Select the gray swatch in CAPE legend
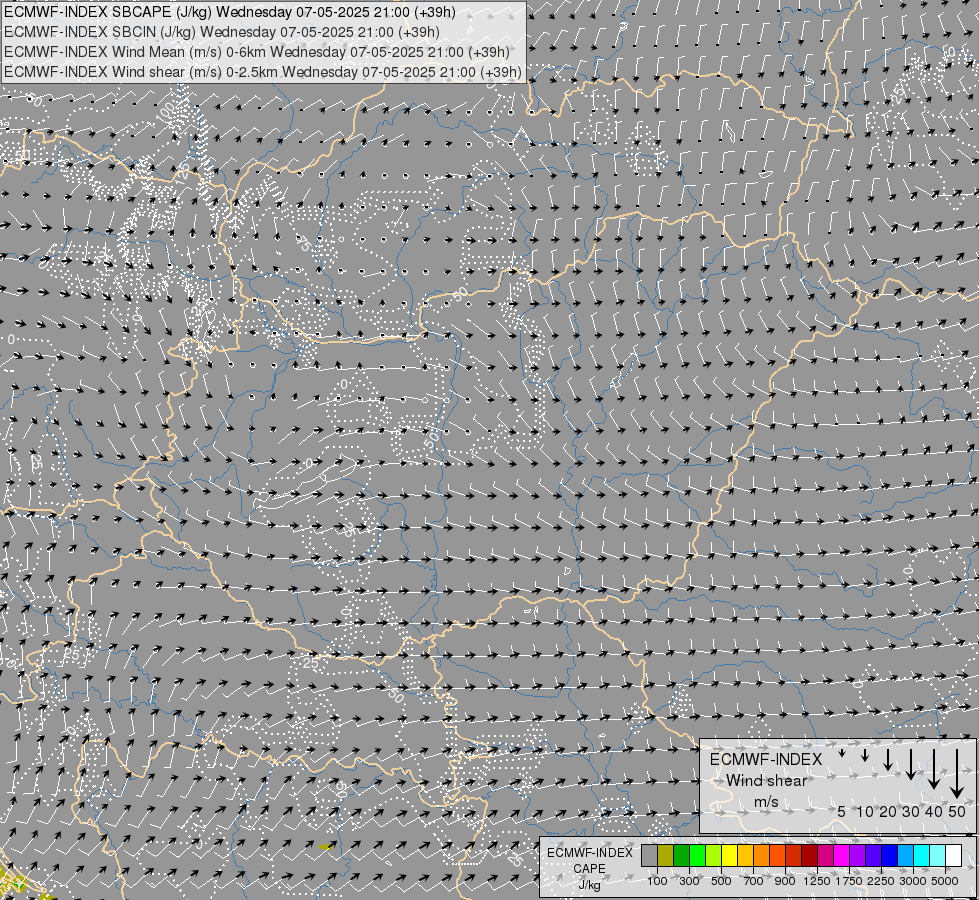The width and height of the screenshot is (979, 900). (649, 856)
